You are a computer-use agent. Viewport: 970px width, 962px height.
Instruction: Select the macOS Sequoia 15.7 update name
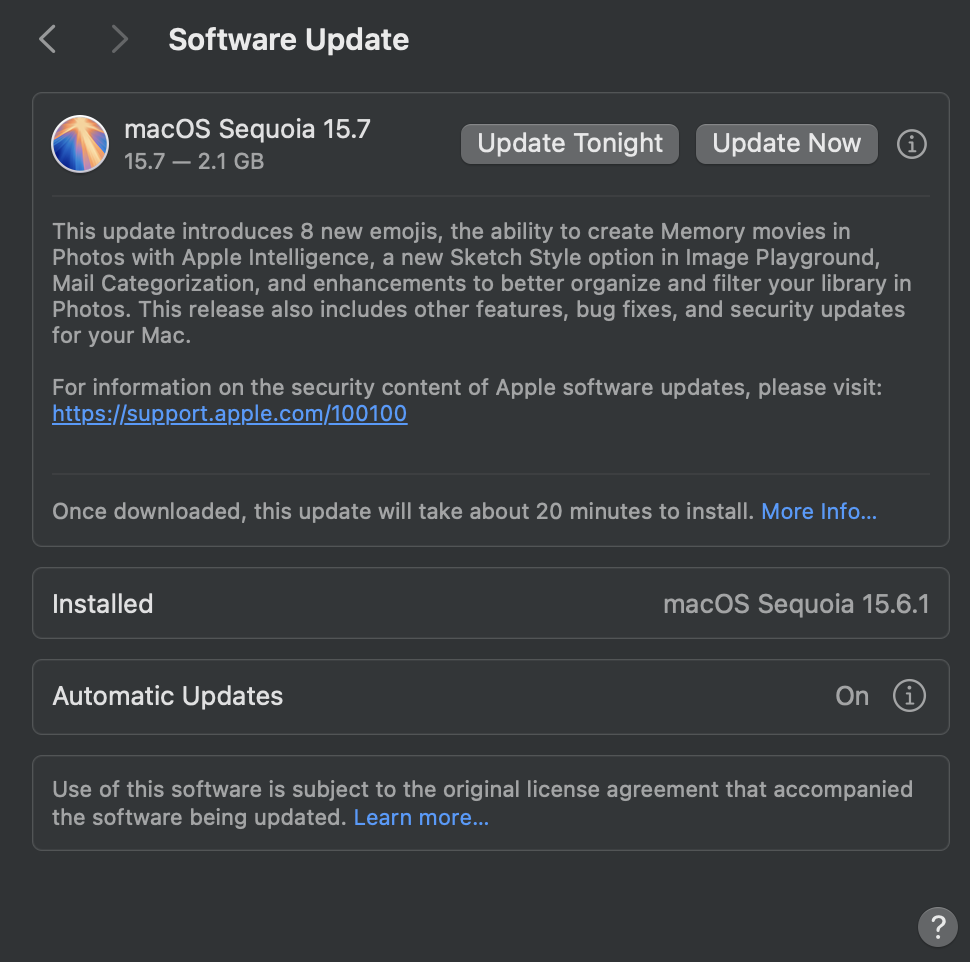(x=247, y=129)
